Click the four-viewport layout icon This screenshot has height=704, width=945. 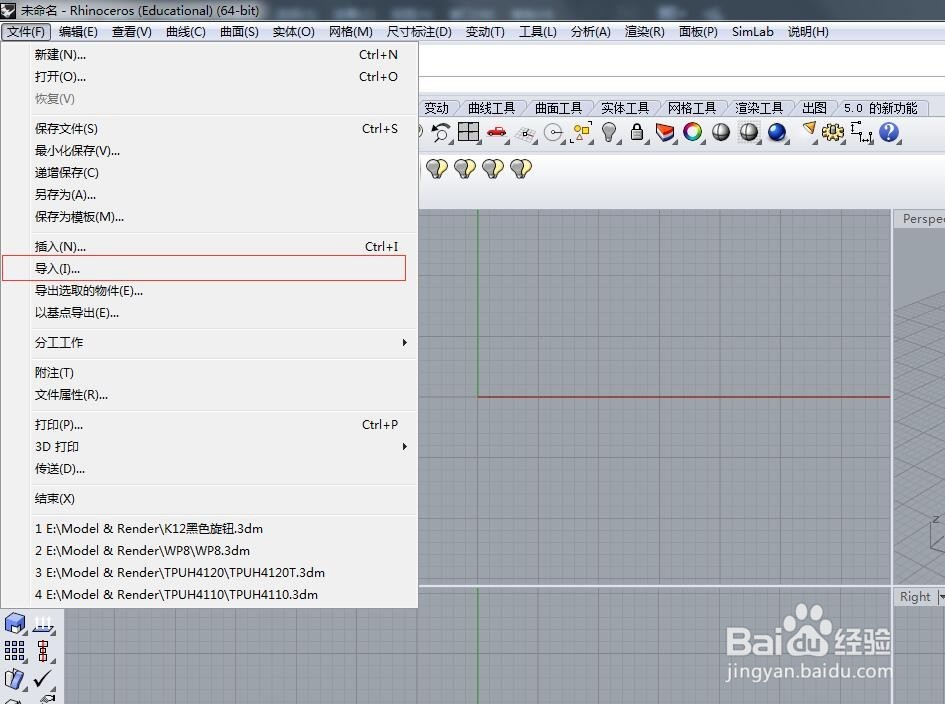click(x=468, y=132)
